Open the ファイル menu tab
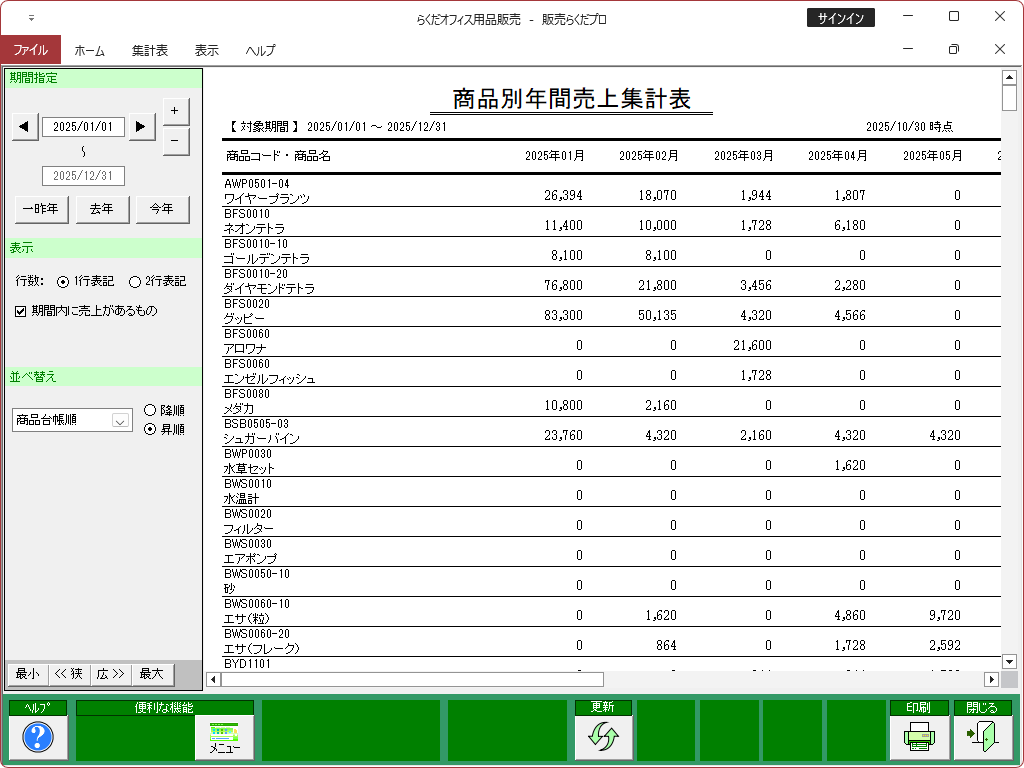Screen dimensions: 1024x768 (30, 50)
